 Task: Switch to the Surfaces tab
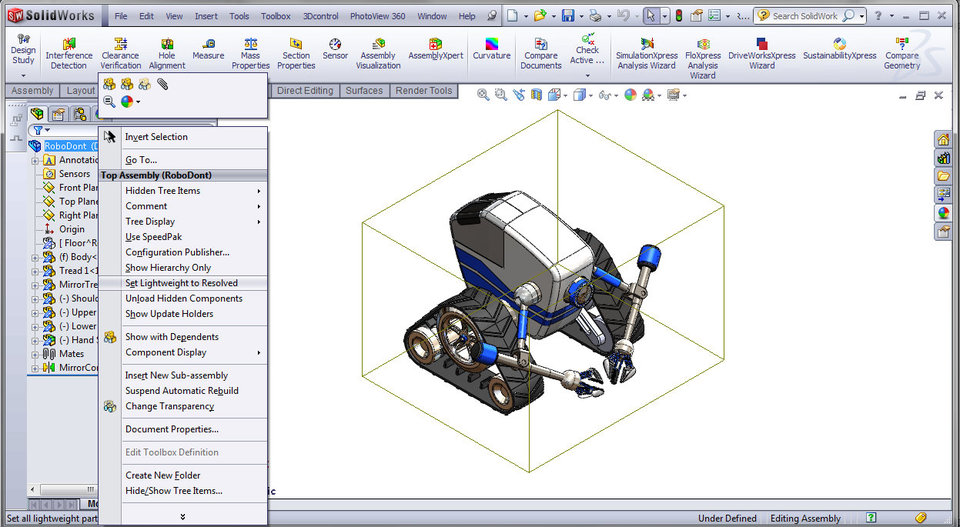364,91
